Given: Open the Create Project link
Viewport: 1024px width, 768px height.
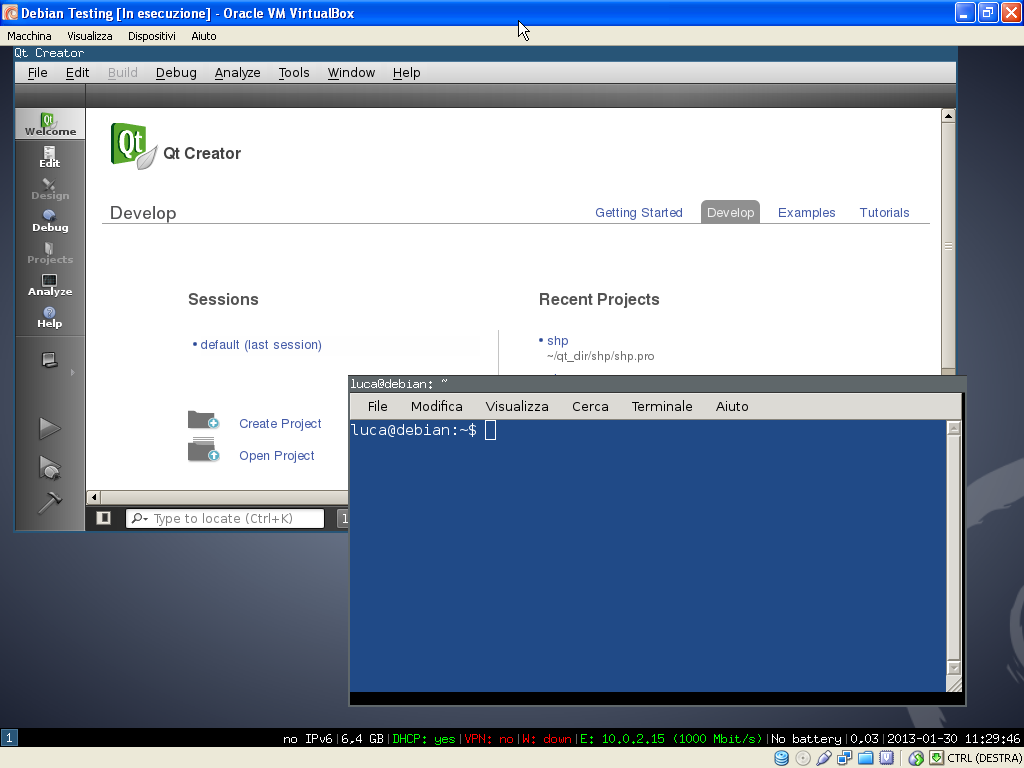Looking at the screenshot, I should [280, 424].
